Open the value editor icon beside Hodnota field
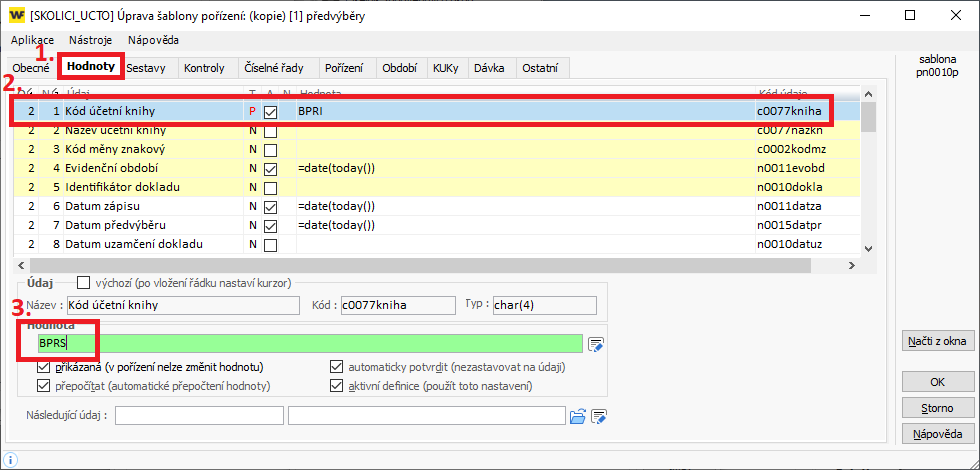The image size is (980, 470). (596, 344)
